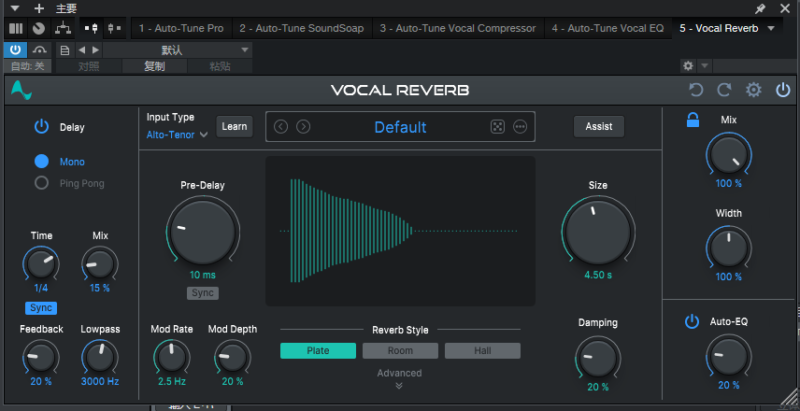The width and height of the screenshot is (800, 411).
Task: Select the Hall reverb style
Action: tap(482, 351)
